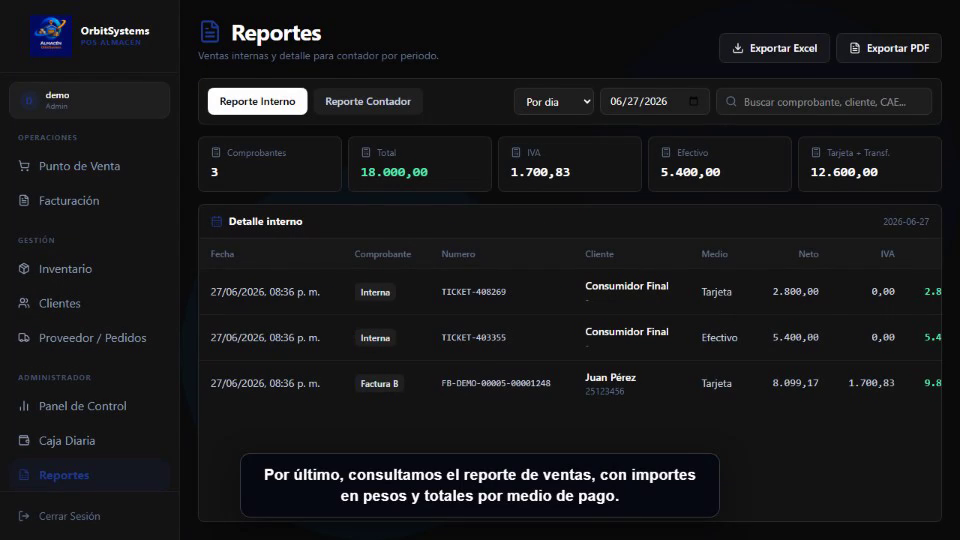This screenshot has width=960, height=540.
Task: Select FB-DEMO-00005-00001248 number cell
Action: [x=496, y=383]
